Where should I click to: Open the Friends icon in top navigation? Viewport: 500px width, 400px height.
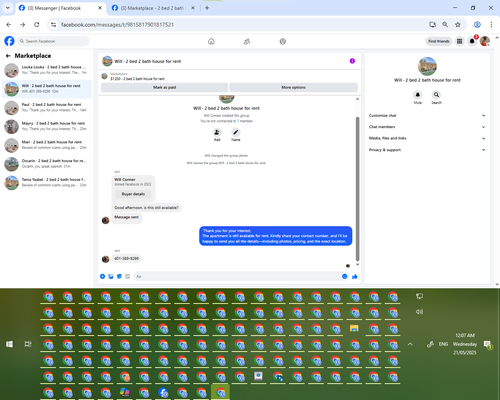[x=247, y=41]
